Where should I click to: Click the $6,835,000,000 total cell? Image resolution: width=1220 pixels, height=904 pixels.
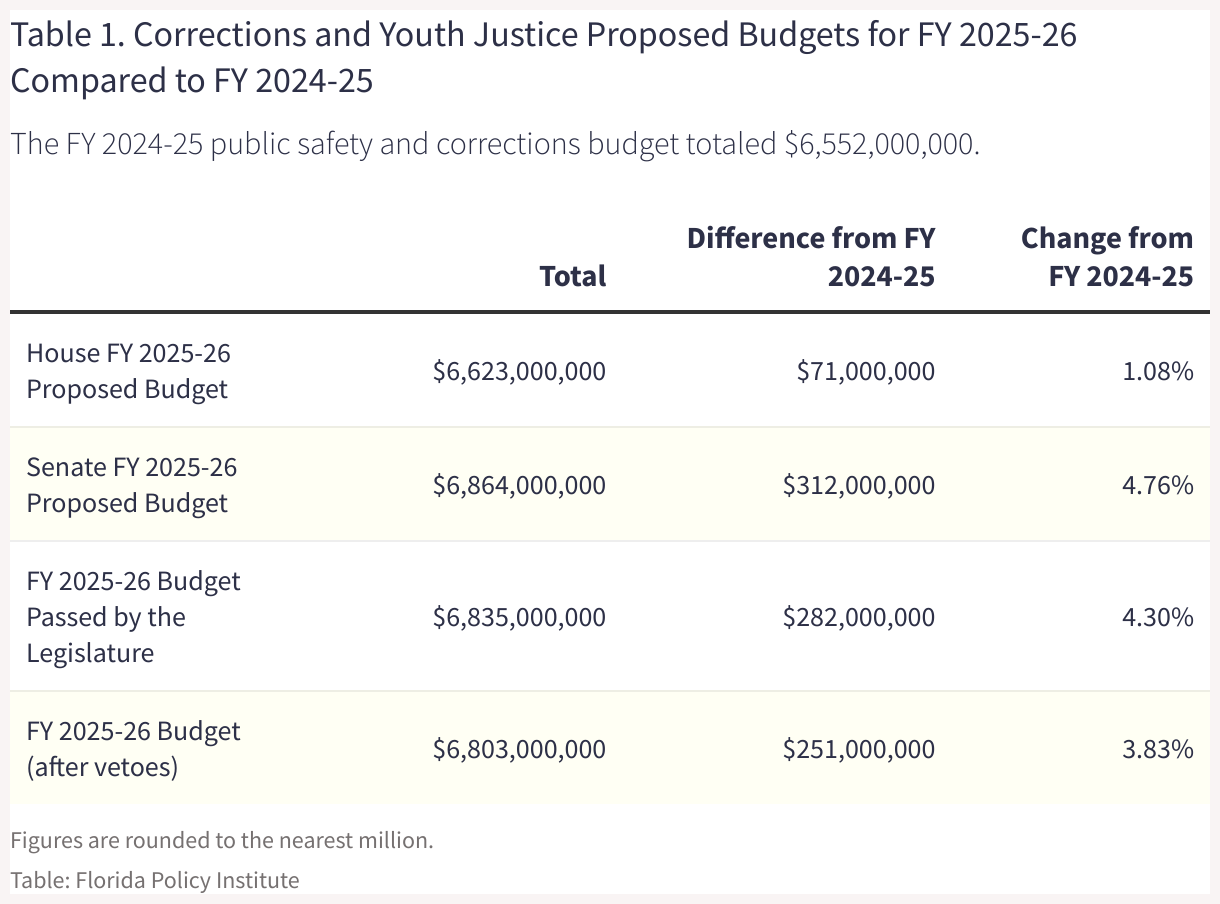point(519,617)
